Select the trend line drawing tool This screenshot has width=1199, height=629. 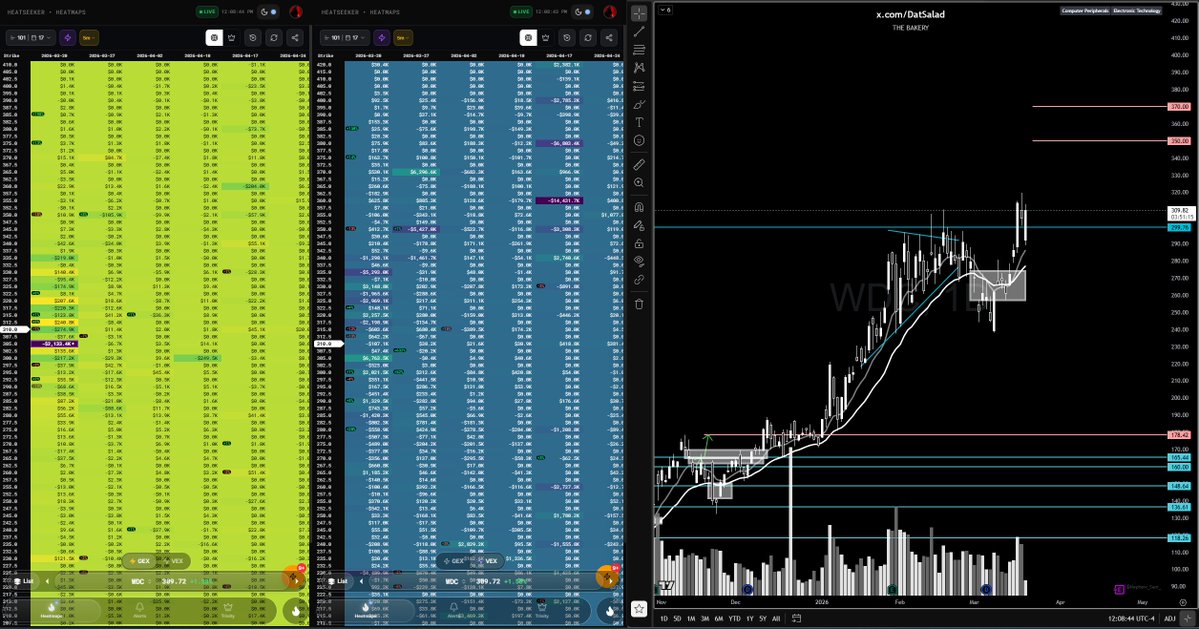pos(639,31)
